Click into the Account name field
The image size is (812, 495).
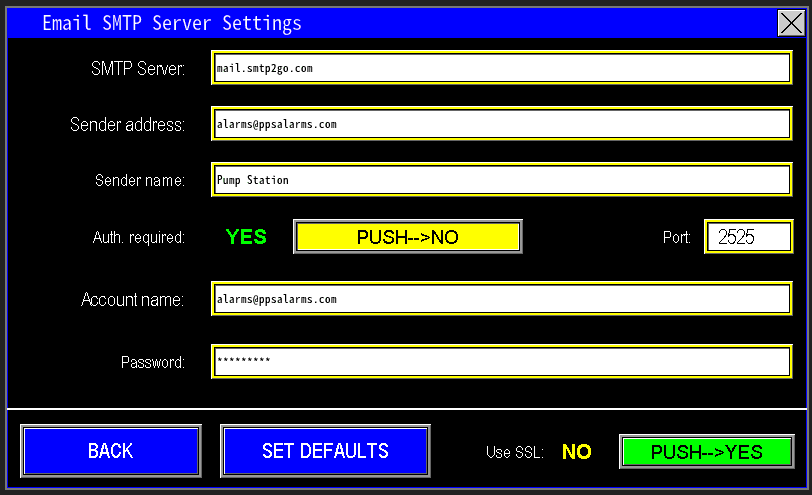pyautogui.click(x=502, y=299)
